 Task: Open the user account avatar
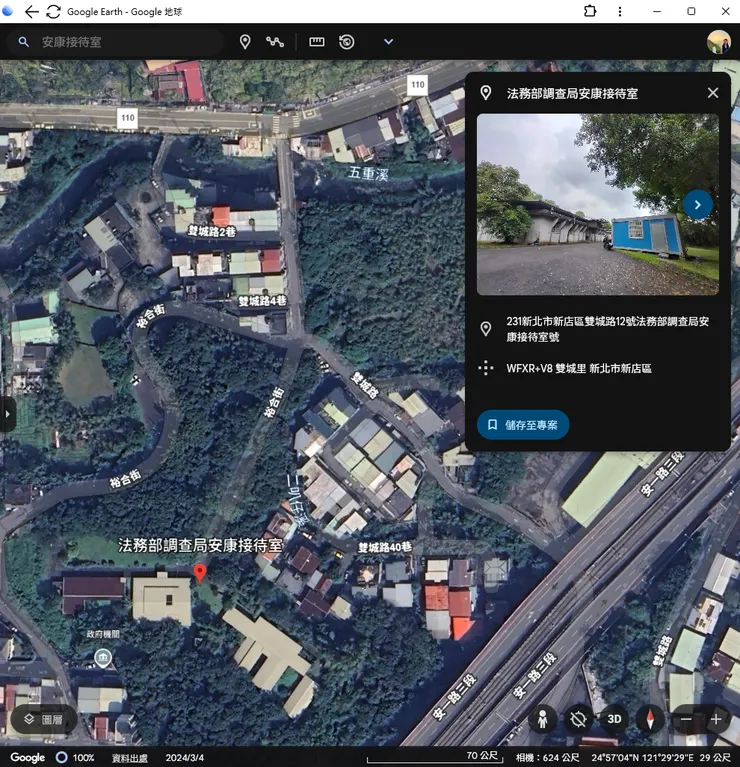pos(718,42)
